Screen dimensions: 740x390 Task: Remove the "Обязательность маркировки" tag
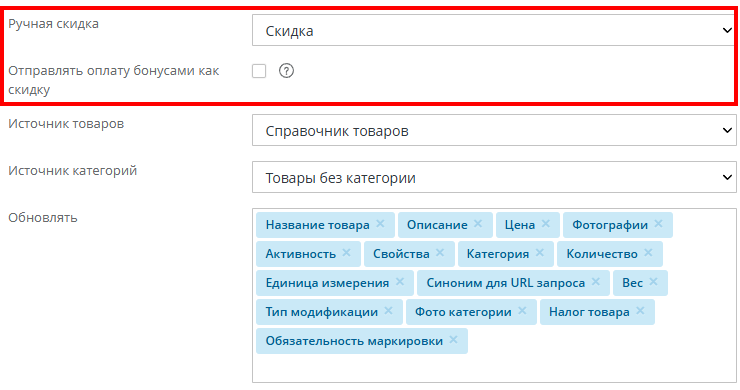coord(454,339)
